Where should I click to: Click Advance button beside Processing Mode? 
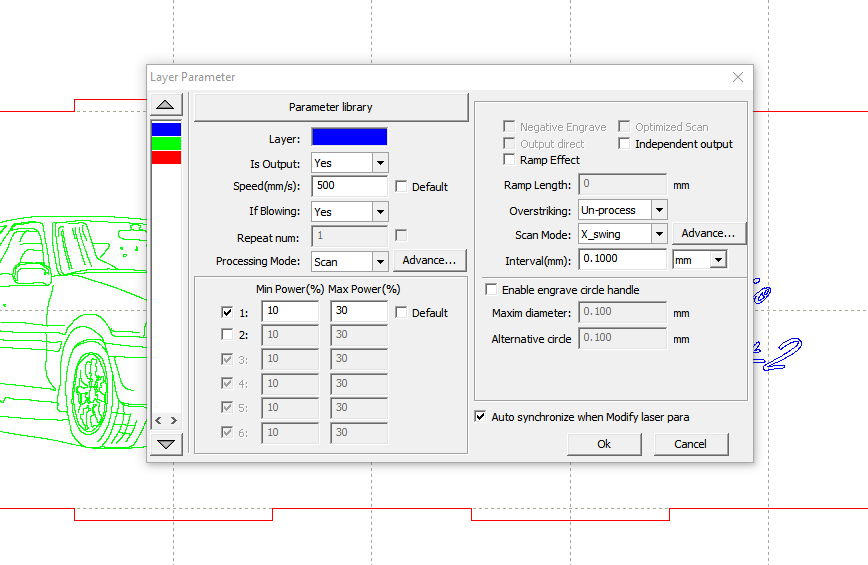tap(430, 260)
